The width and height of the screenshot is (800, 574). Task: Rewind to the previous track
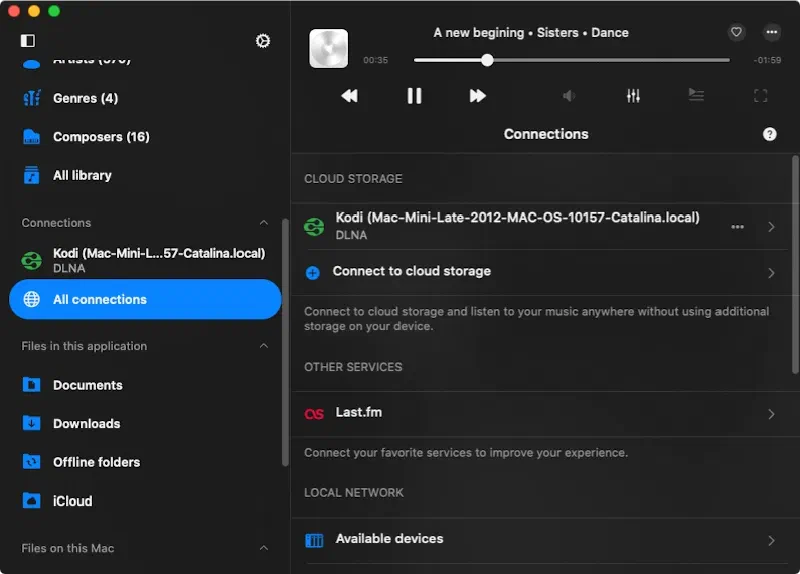(x=349, y=96)
